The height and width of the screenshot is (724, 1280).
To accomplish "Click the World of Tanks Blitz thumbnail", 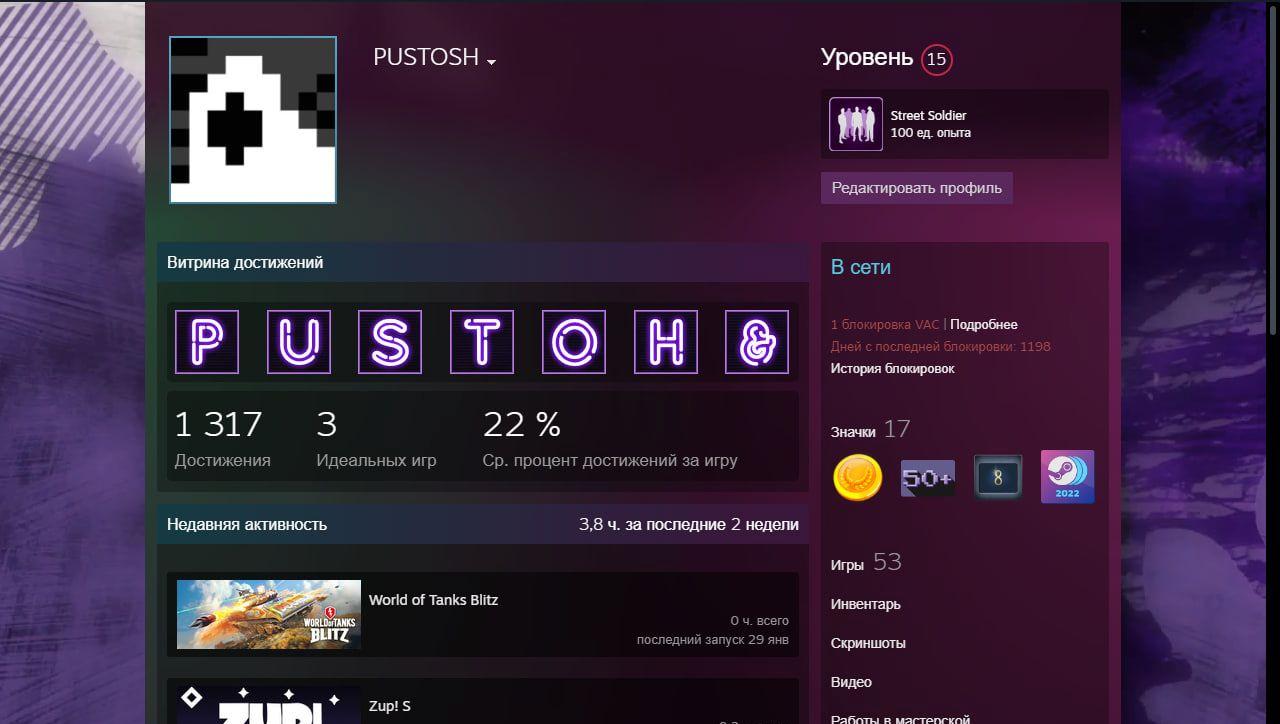I will tap(269, 614).
